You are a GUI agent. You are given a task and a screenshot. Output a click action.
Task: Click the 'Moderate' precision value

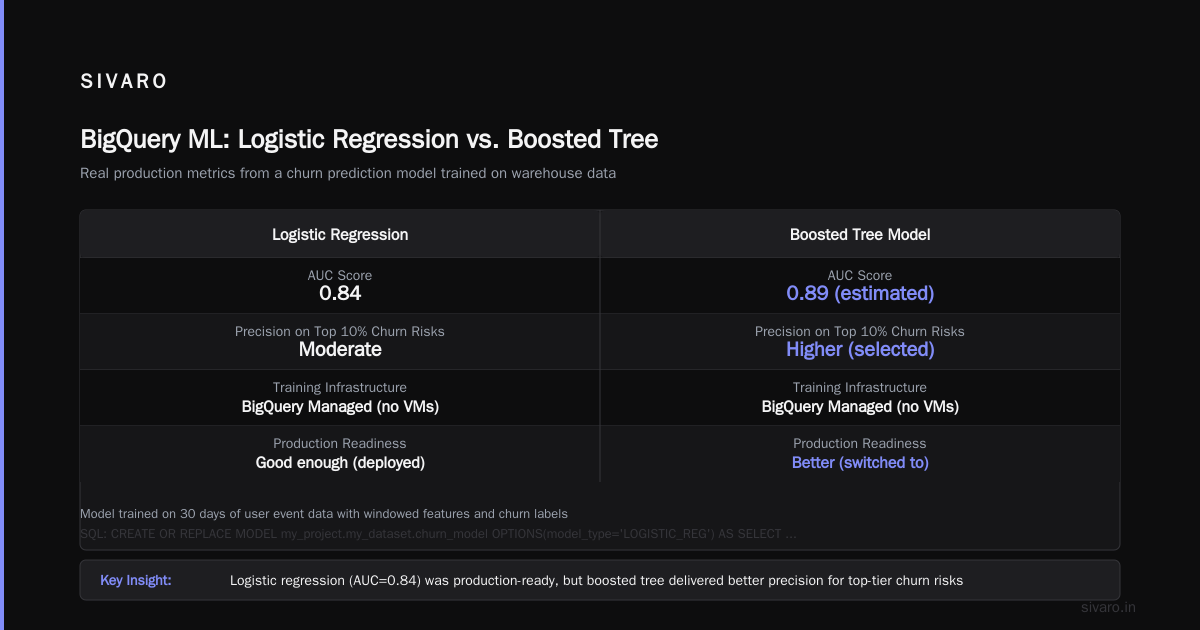[340, 349]
